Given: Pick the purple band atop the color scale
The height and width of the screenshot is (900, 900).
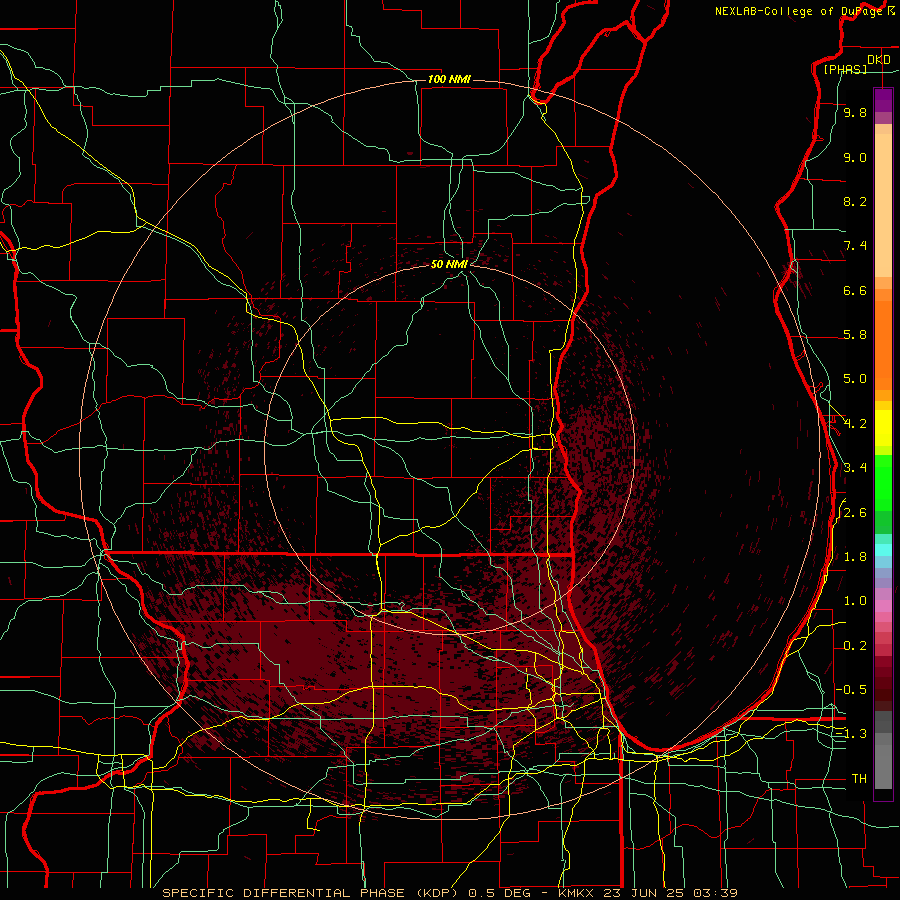Looking at the screenshot, I should pyautogui.click(x=883, y=100).
